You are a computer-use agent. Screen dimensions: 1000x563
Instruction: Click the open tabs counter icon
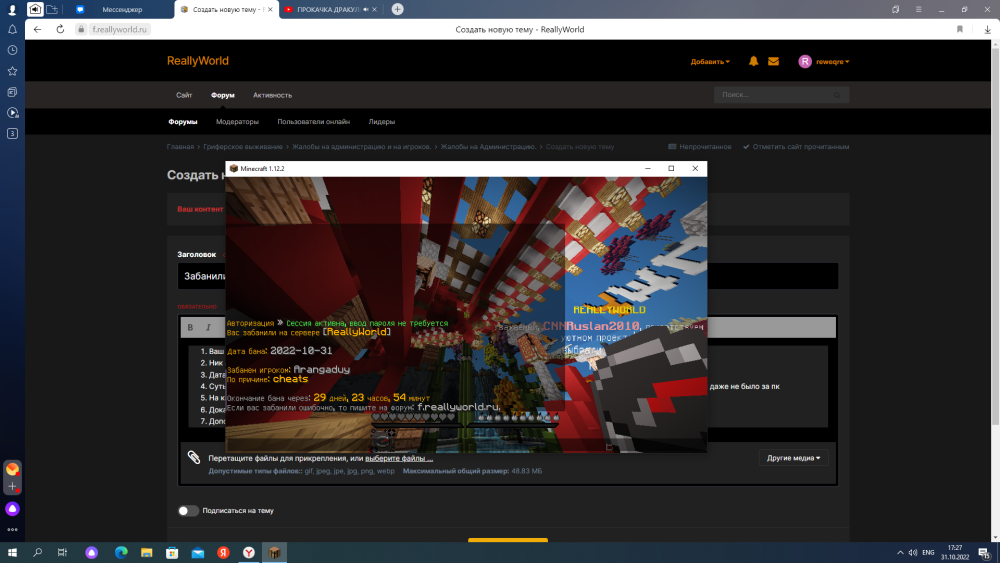tap(12, 133)
